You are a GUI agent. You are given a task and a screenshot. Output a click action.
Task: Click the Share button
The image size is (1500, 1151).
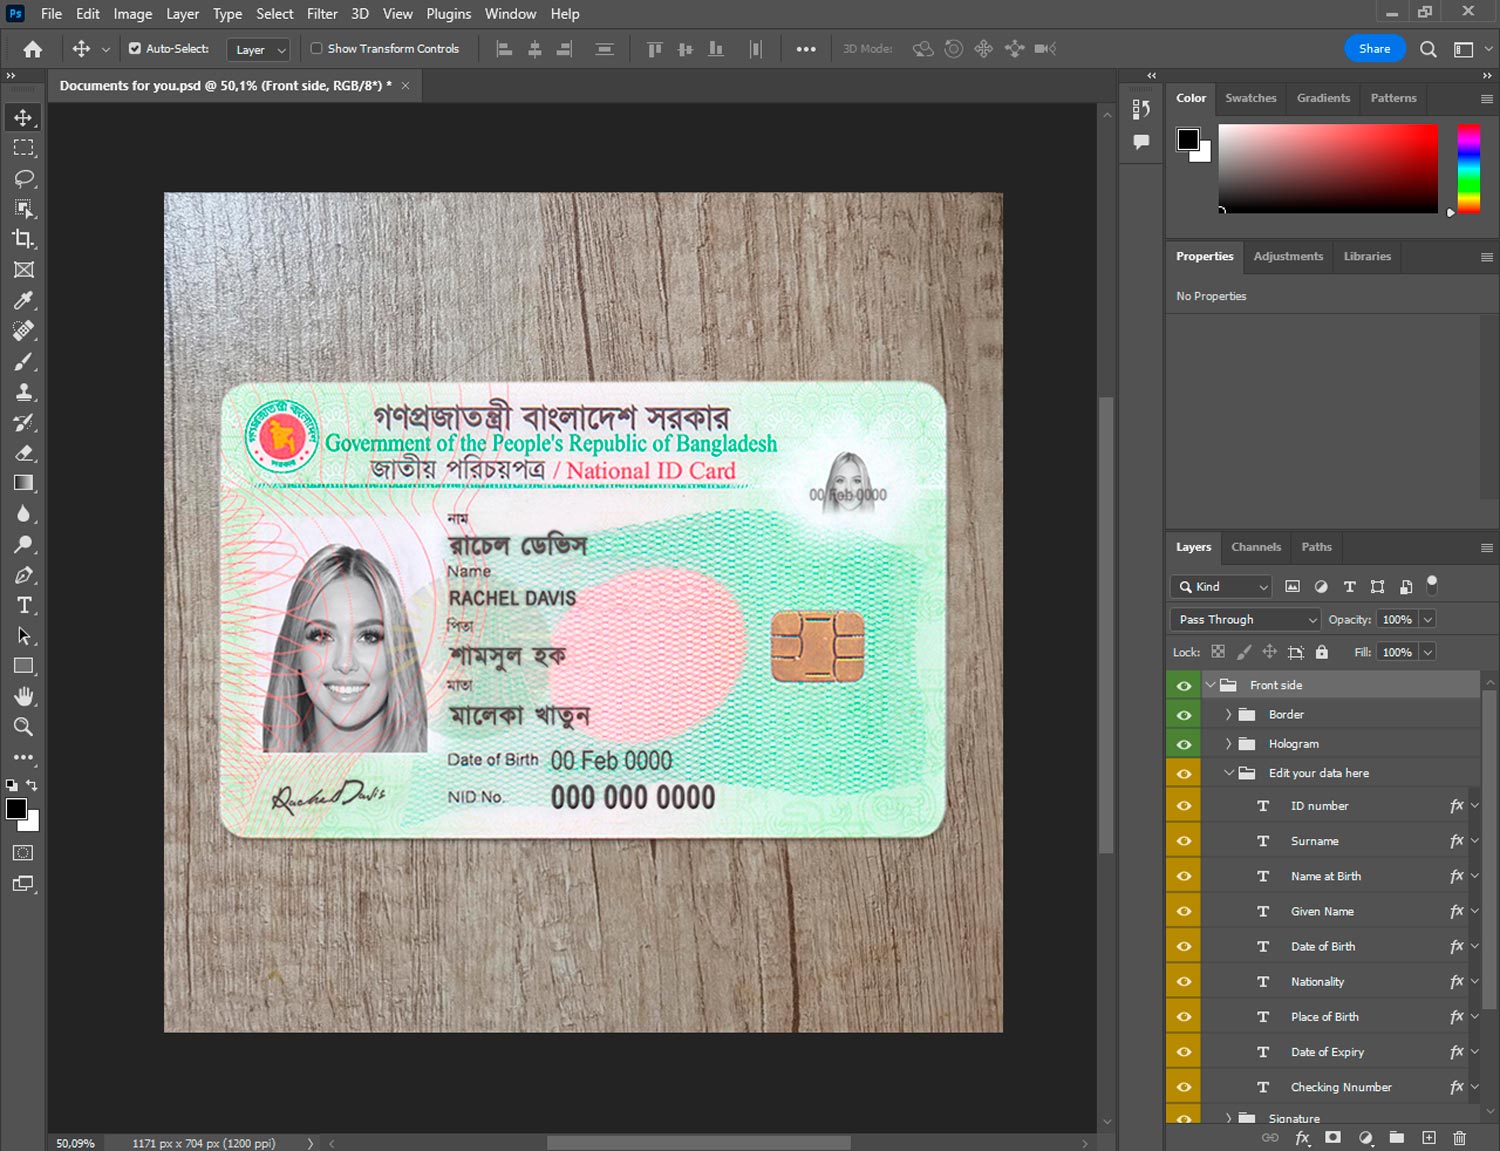tap(1374, 48)
